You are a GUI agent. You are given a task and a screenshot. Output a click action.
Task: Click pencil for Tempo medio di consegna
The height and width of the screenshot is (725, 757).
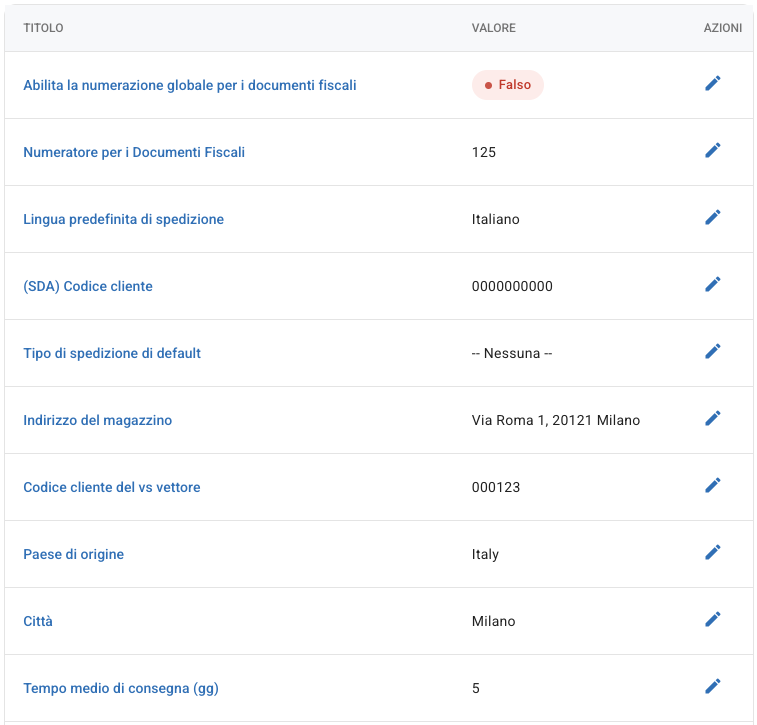tap(713, 687)
